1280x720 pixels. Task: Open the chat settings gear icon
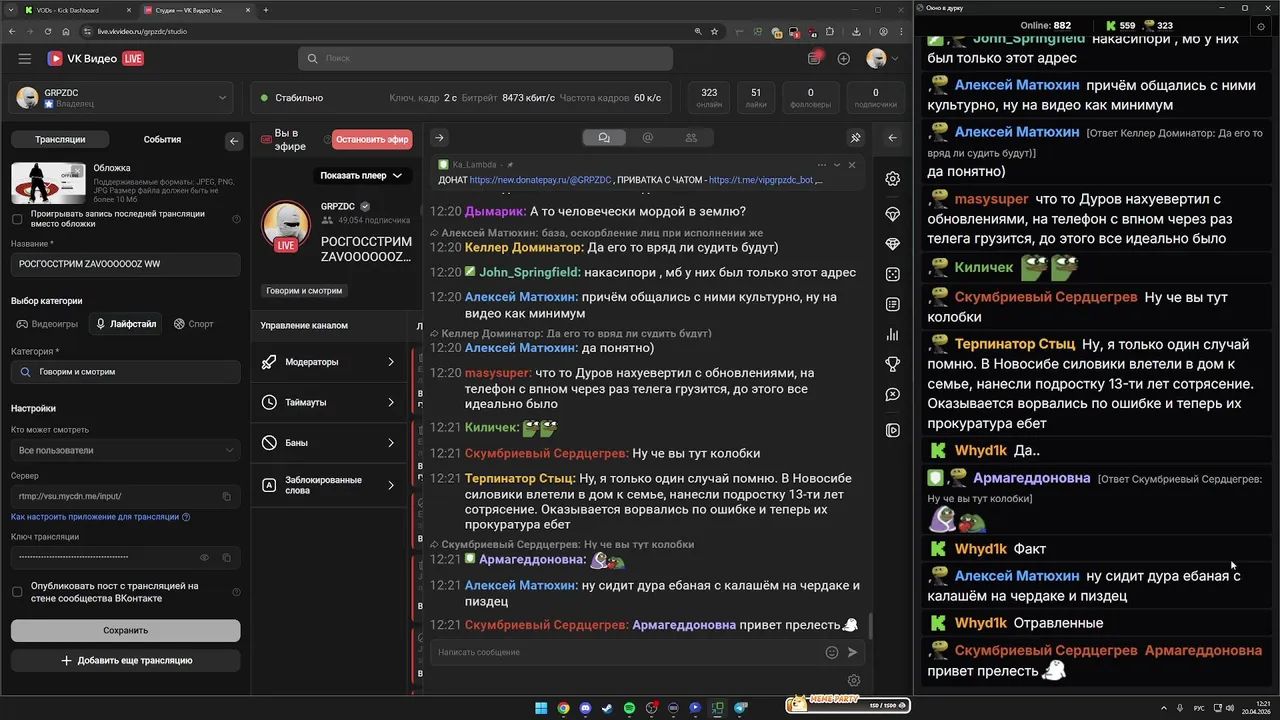point(892,179)
